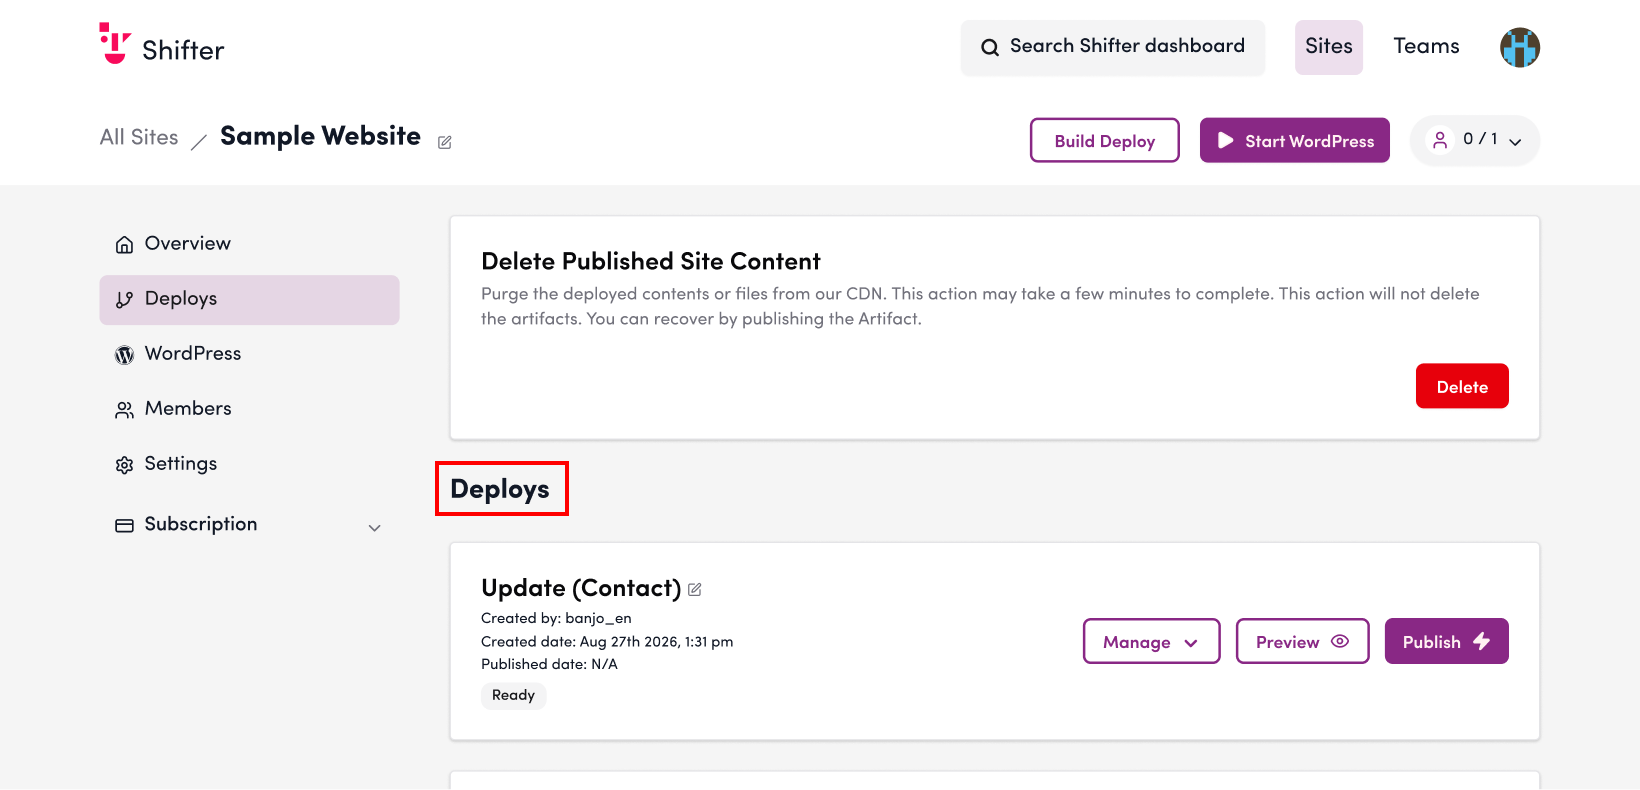
Task: Click the user icon in the 0 / 1 pill
Action: coord(1440,140)
